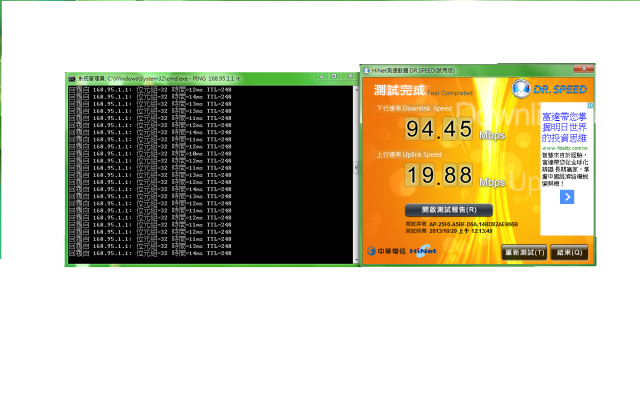Click the DR.SPEED title bar app icon

click(x=366, y=71)
